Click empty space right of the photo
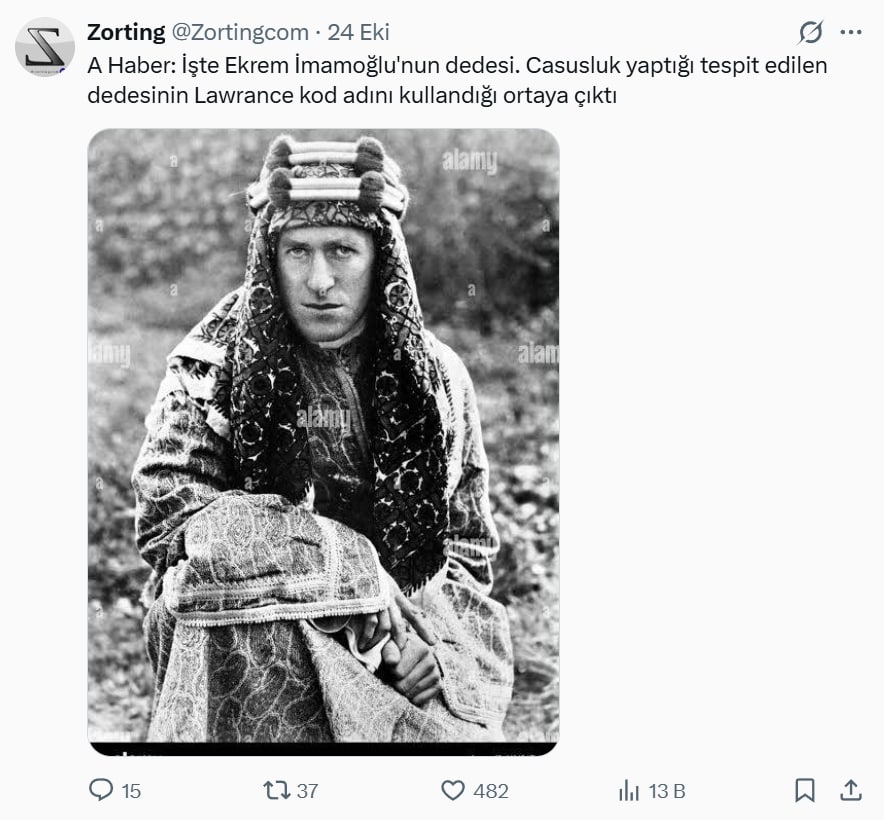884x820 pixels. (x=720, y=440)
